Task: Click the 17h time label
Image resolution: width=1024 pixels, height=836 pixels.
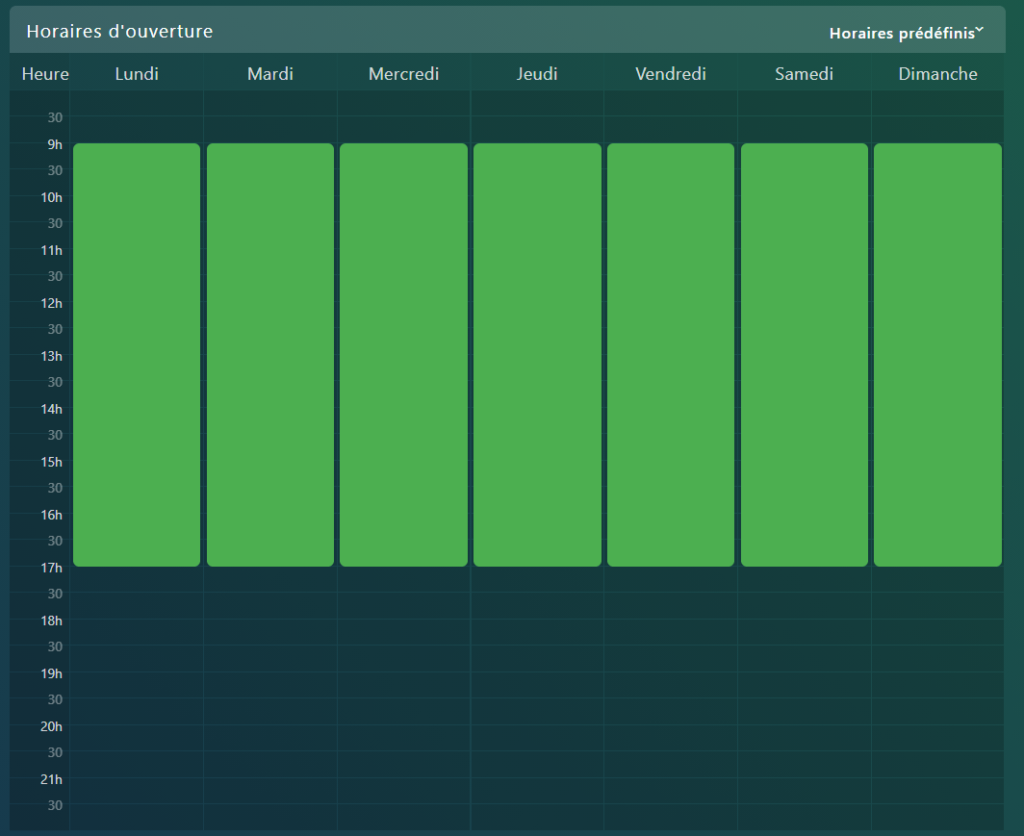Action: click(51, 568)
